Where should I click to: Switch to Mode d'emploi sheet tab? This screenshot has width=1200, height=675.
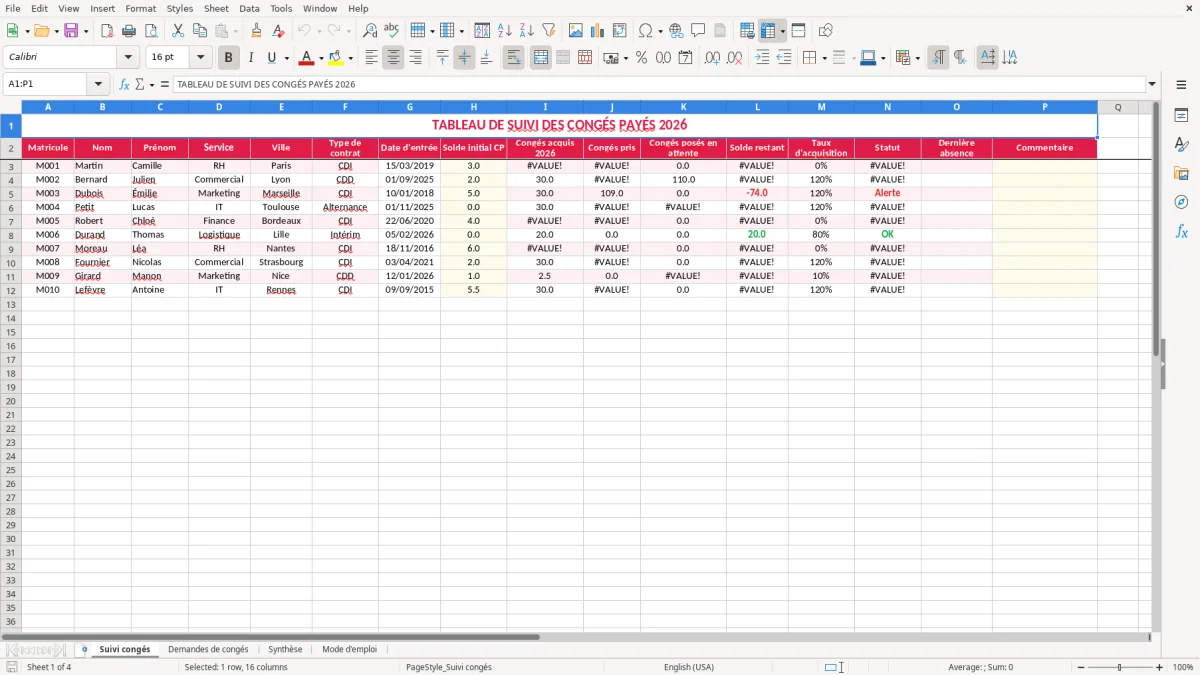tap(349, 649)
